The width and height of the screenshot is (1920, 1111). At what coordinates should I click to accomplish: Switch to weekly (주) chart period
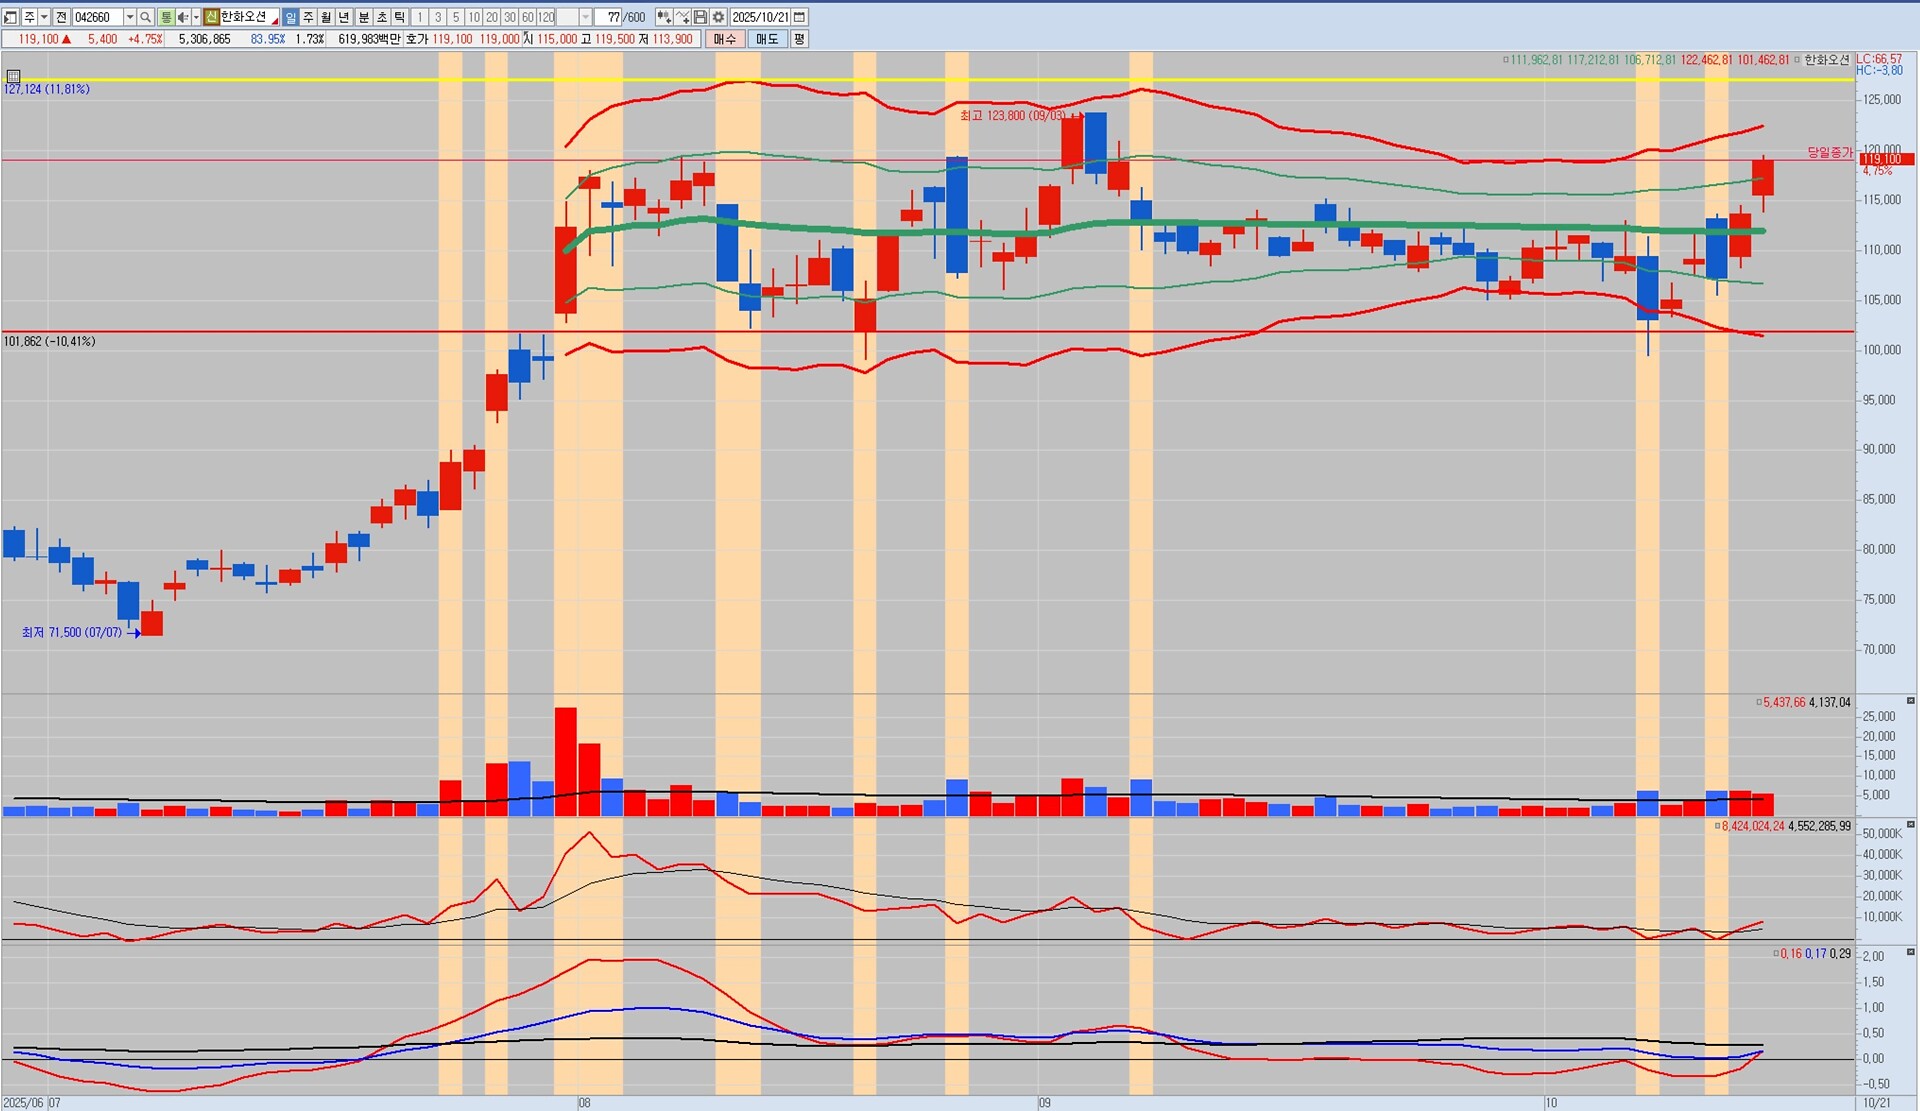tap(308, 17)
